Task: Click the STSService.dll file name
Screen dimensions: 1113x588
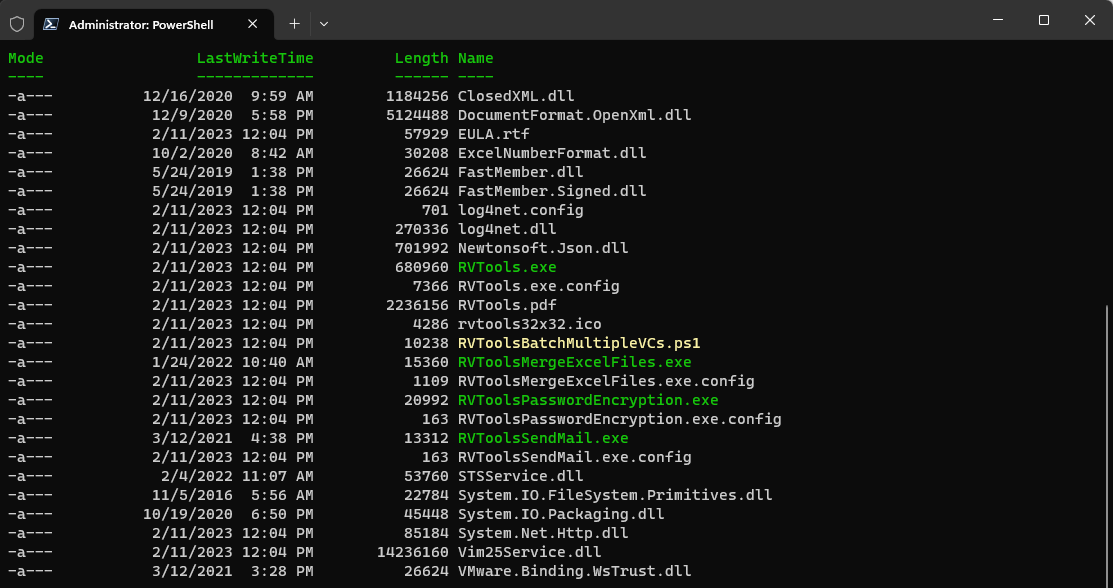Action: coord(520,477)
